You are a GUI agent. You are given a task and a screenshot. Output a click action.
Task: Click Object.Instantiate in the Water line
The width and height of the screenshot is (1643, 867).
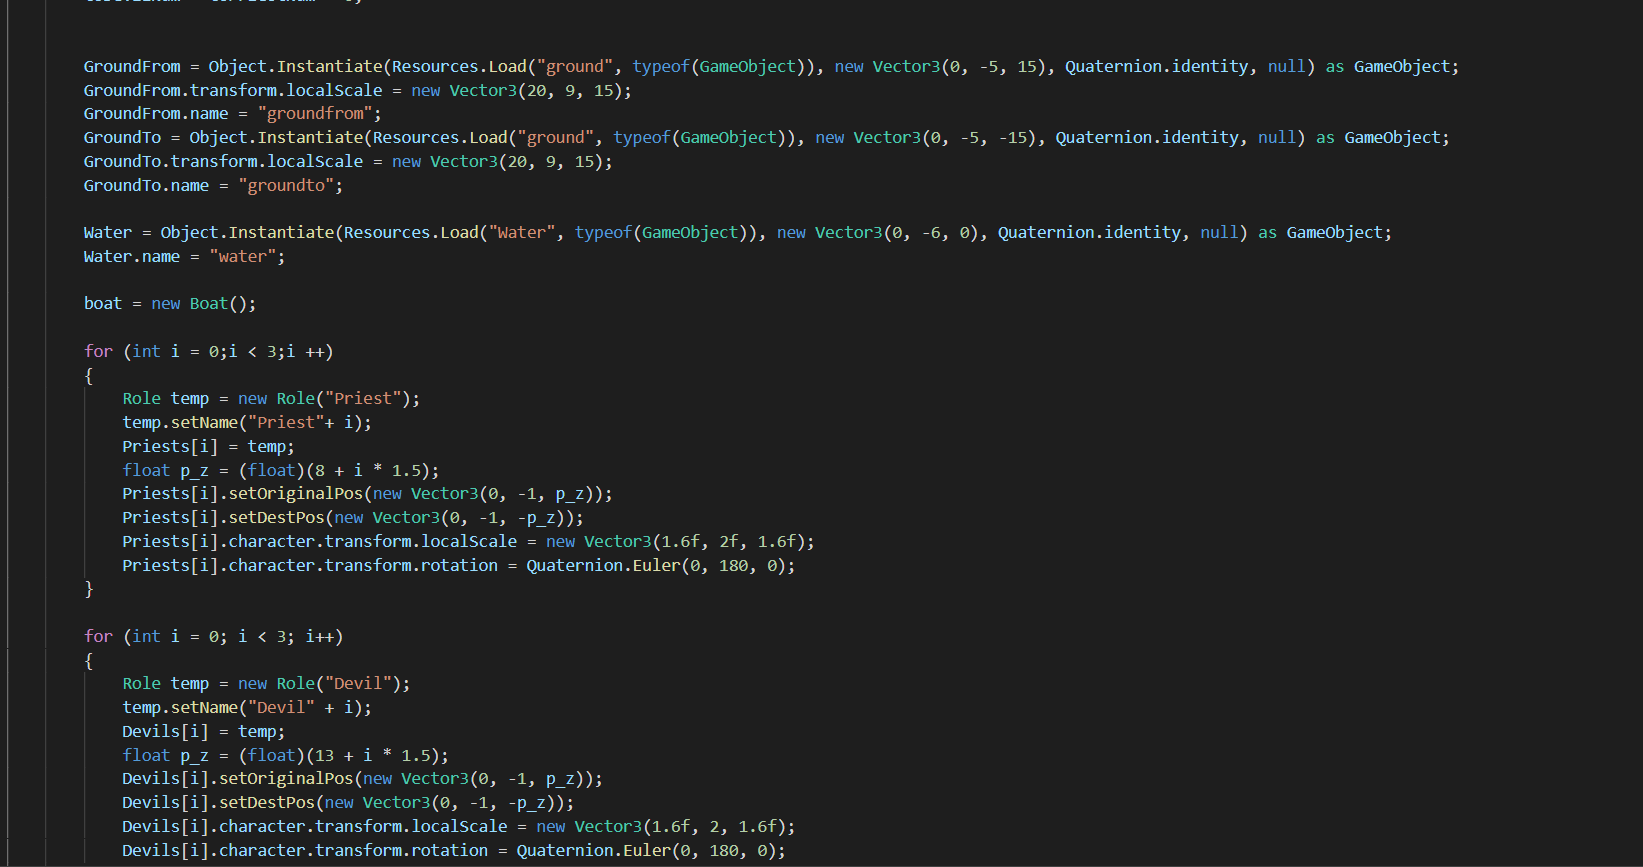(x=247, y=233)
